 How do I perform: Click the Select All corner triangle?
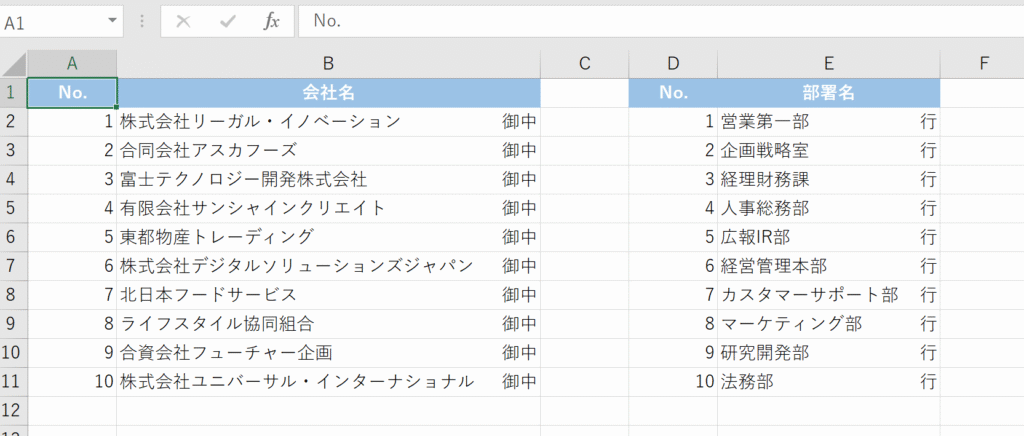(14, 65)
